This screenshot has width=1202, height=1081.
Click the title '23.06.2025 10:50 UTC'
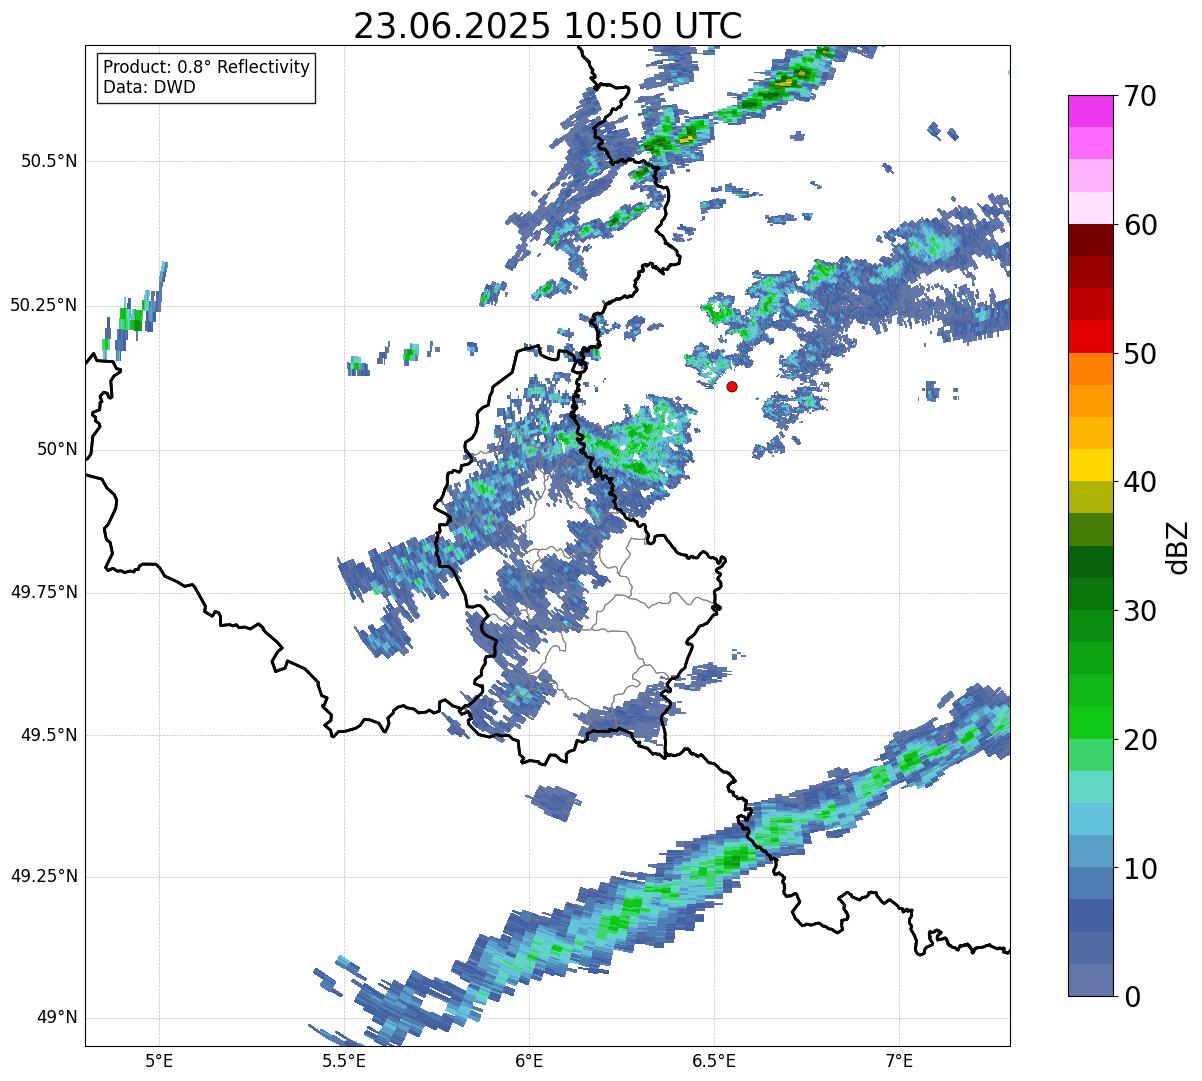point(548,25)
